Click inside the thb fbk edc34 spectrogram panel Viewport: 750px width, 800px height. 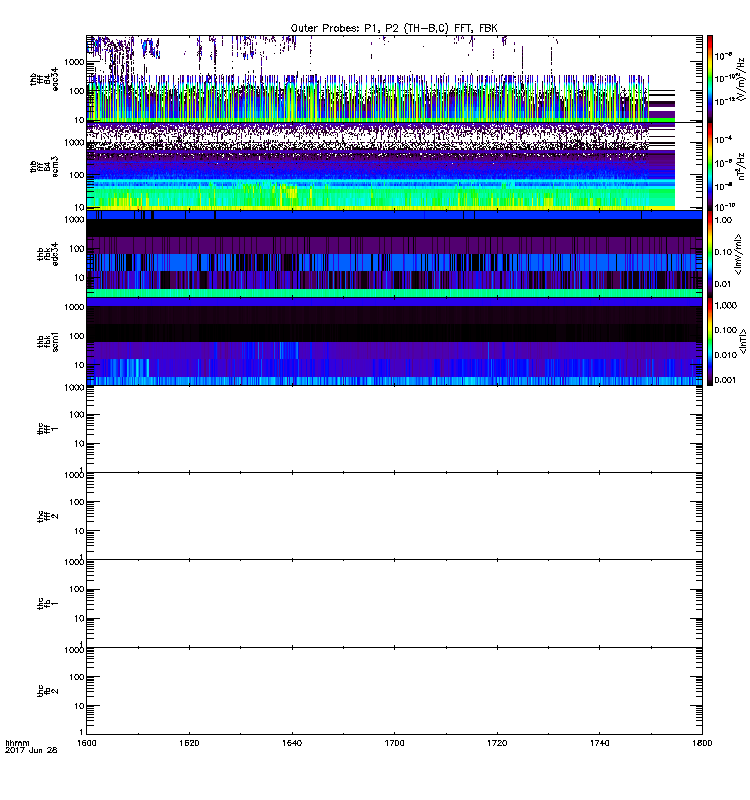(394, 254)
